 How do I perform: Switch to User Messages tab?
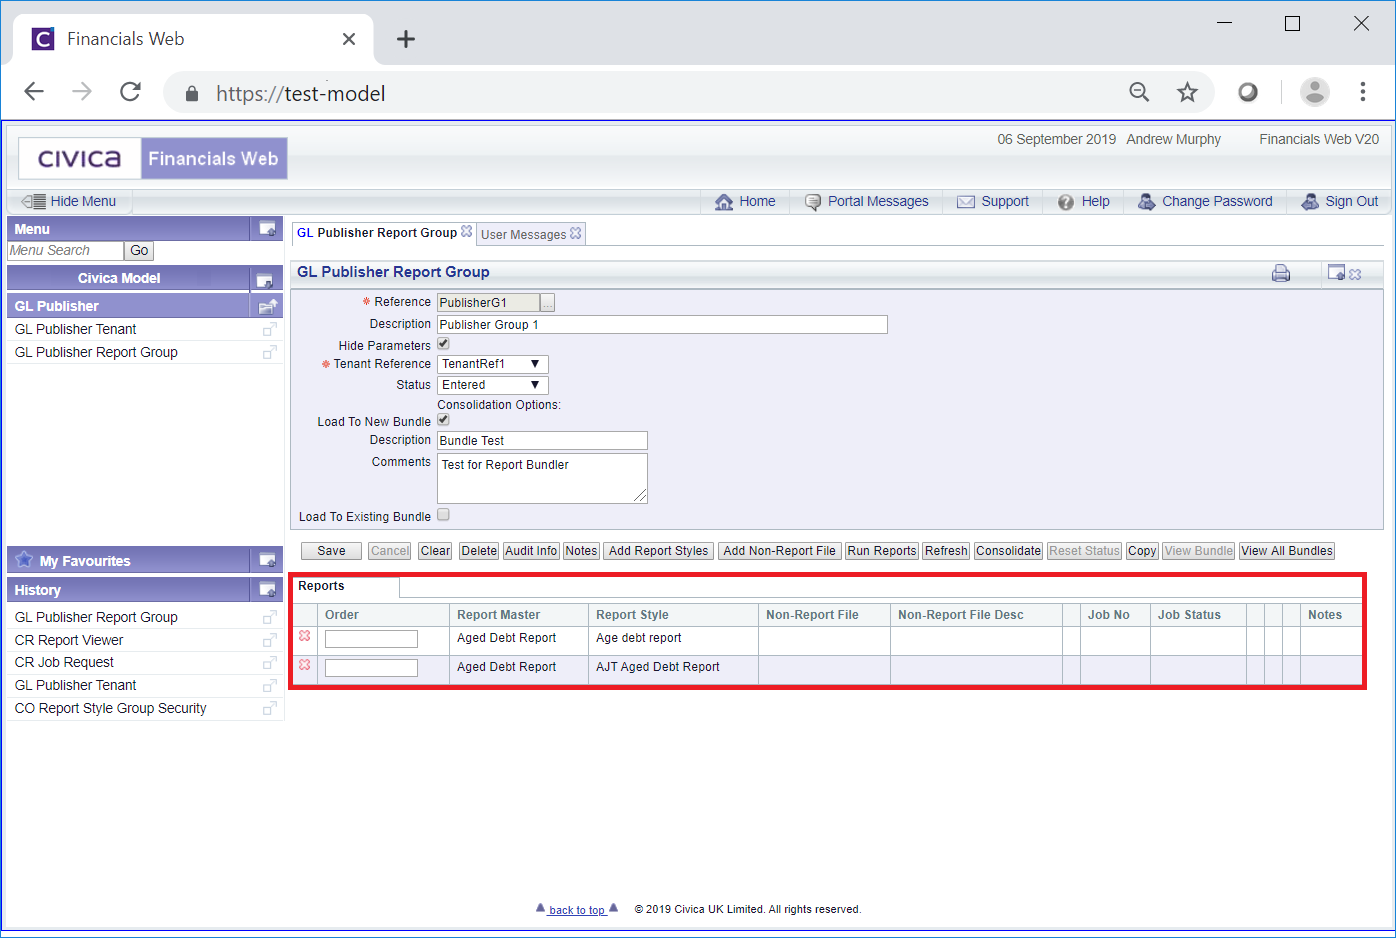(x=523, y=234)
